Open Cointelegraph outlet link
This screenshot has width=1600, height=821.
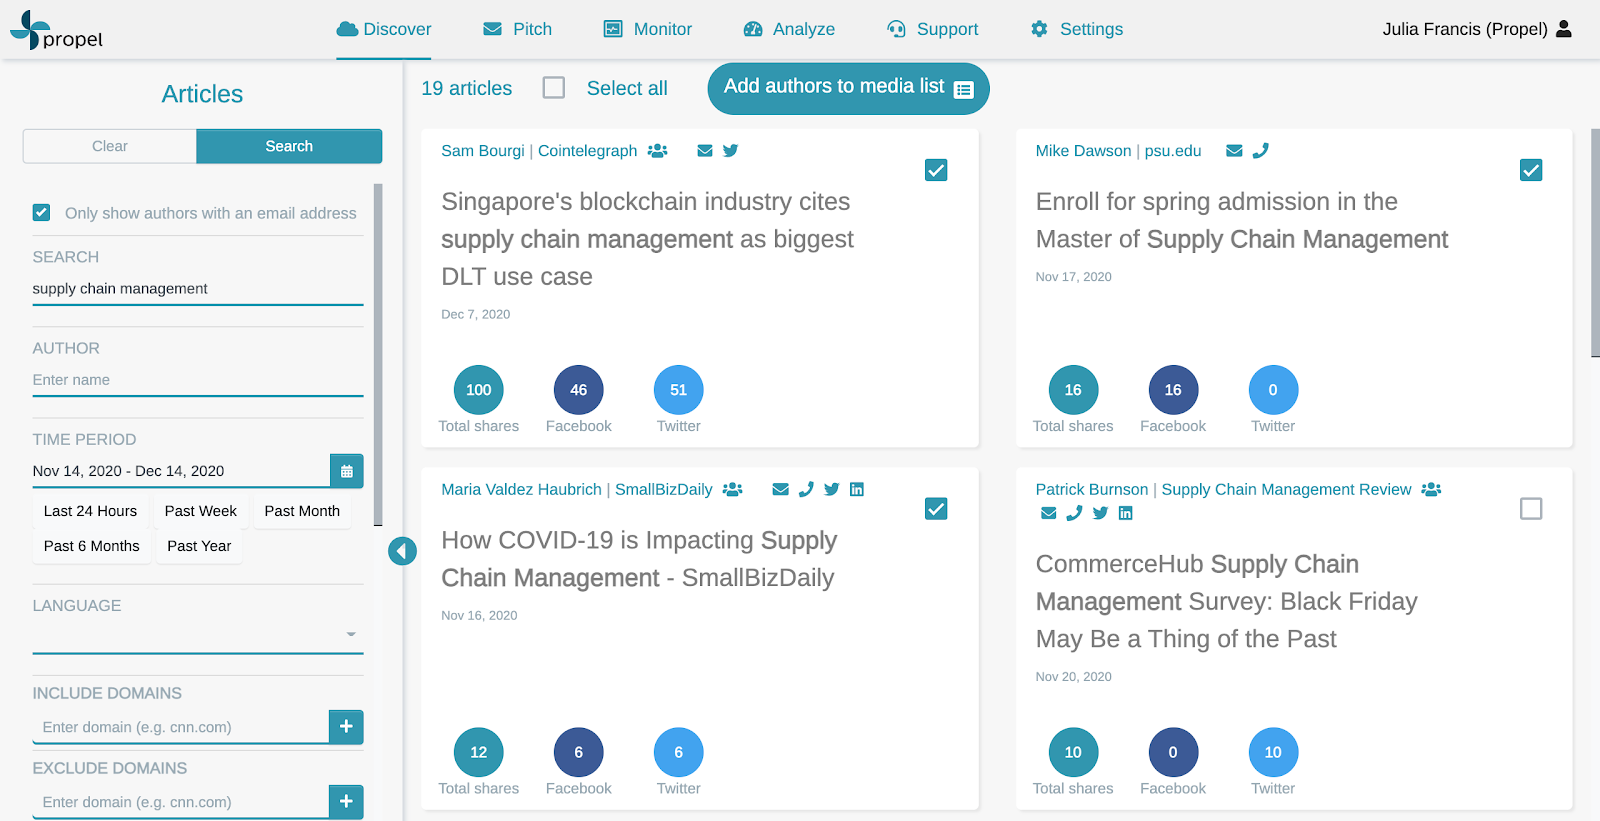[x=588, y=151]
